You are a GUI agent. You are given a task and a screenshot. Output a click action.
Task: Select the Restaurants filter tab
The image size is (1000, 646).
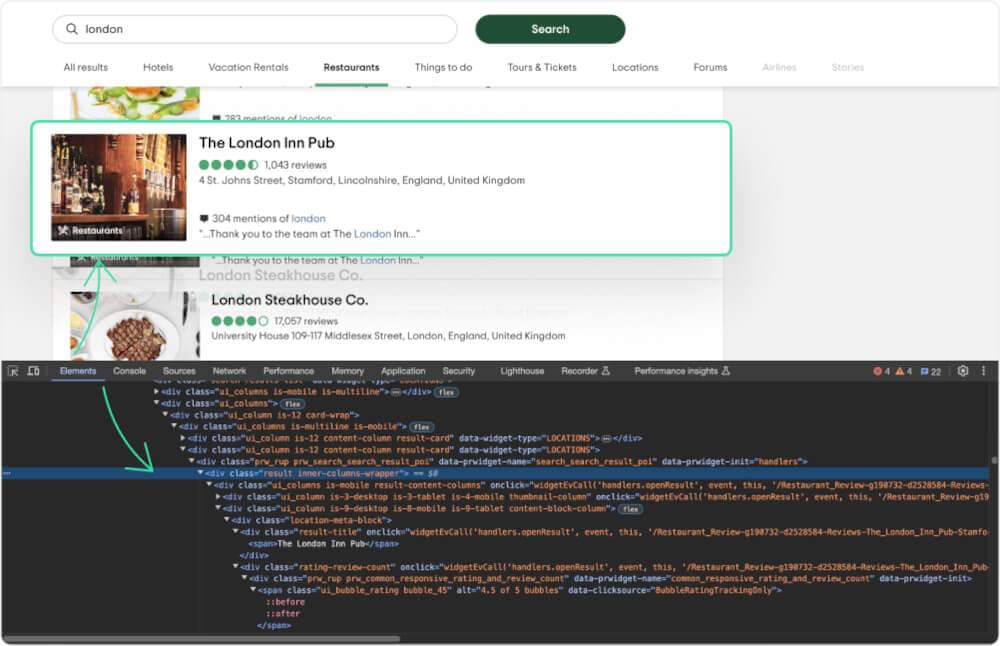click(x=351, y=67)
